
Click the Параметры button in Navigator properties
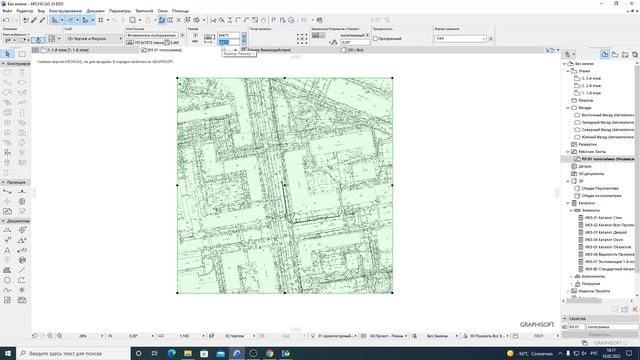click(x=600, y=334)
